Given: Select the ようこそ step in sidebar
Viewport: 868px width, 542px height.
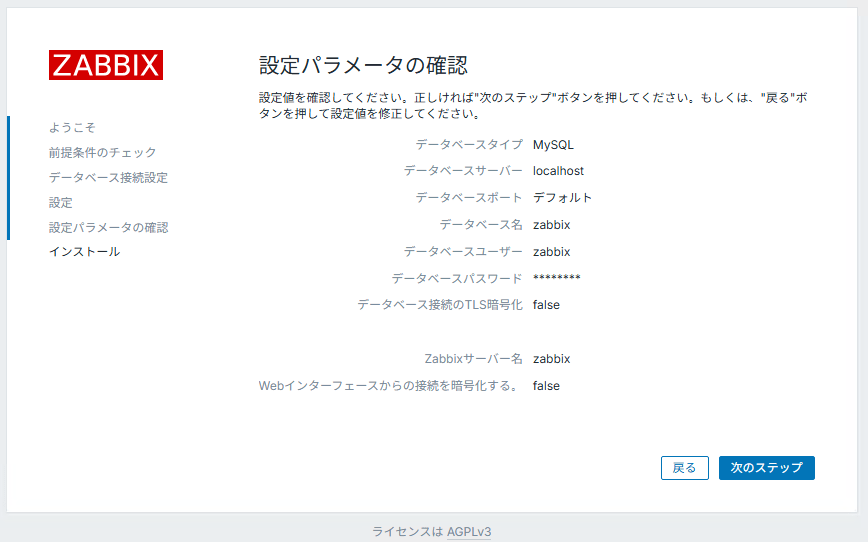Looking at the screenshot, I should point(72,128).
